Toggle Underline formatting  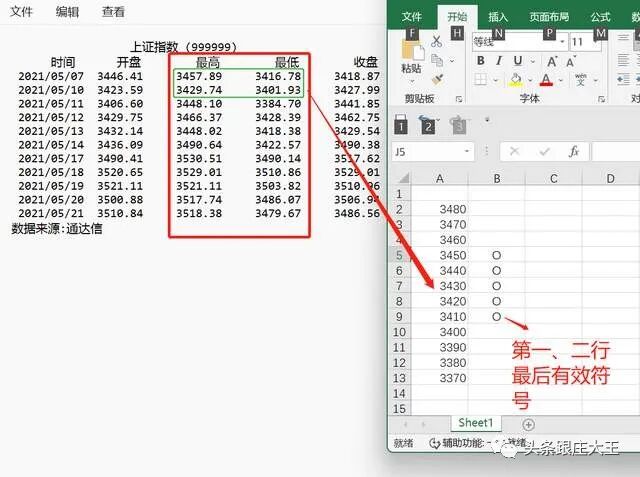(518, 61)
